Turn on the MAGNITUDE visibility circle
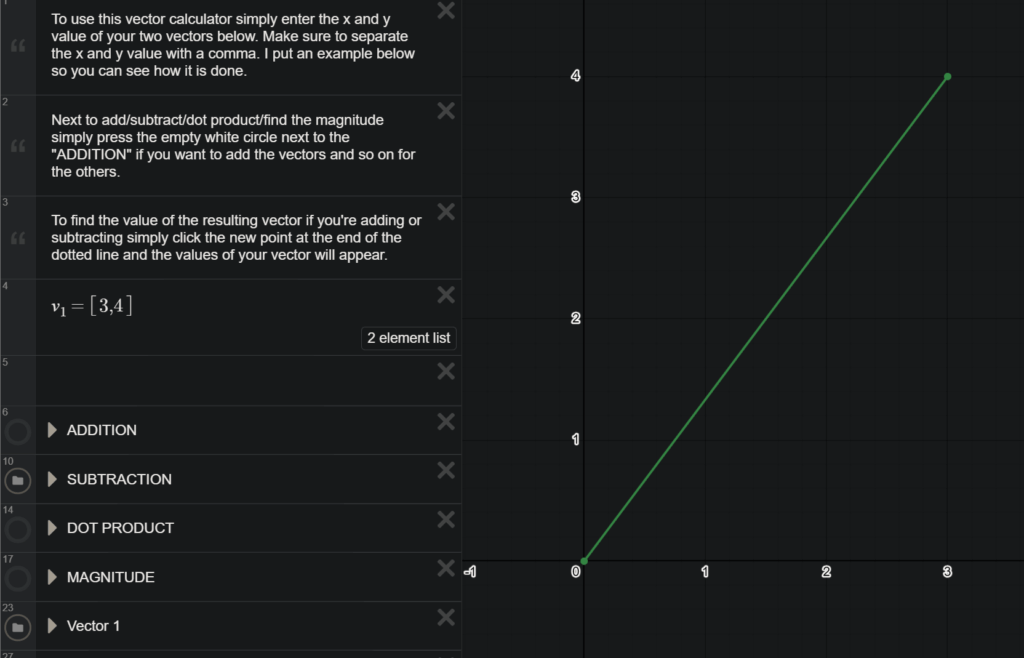This screenshot has width=1024, height=658. point(18,578)
